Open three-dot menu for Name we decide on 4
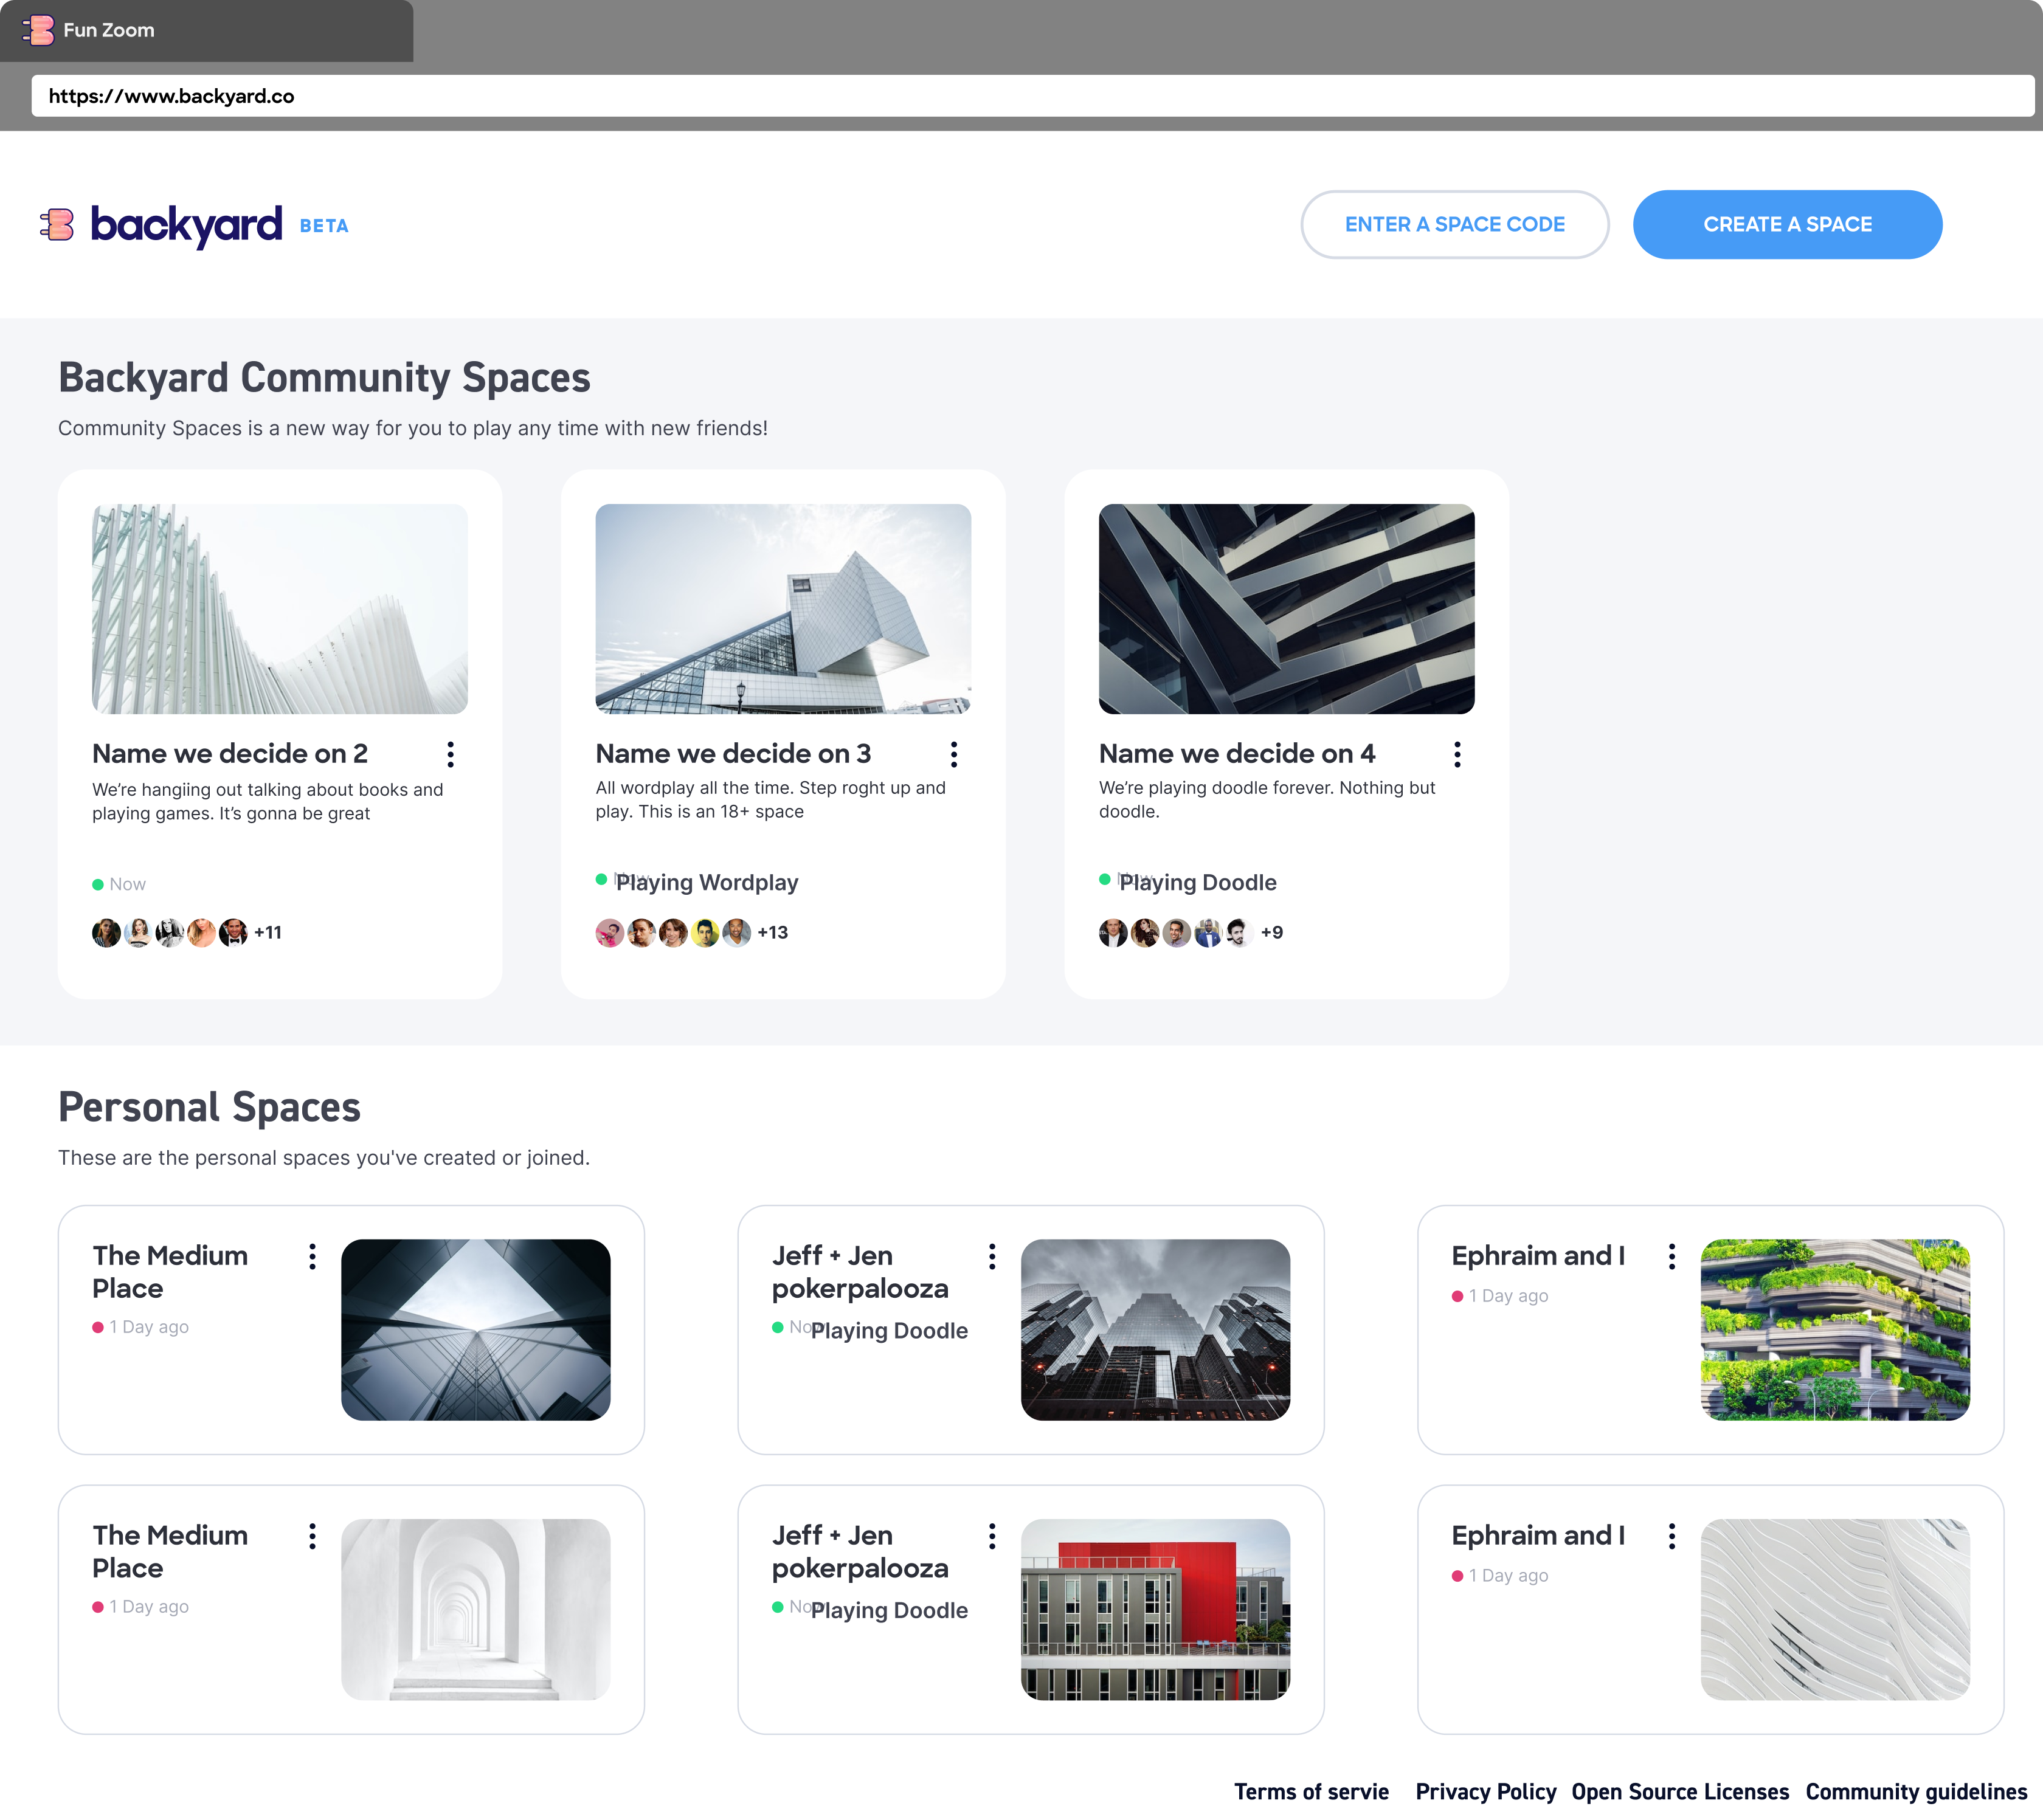 click(x=1457, y=754)
